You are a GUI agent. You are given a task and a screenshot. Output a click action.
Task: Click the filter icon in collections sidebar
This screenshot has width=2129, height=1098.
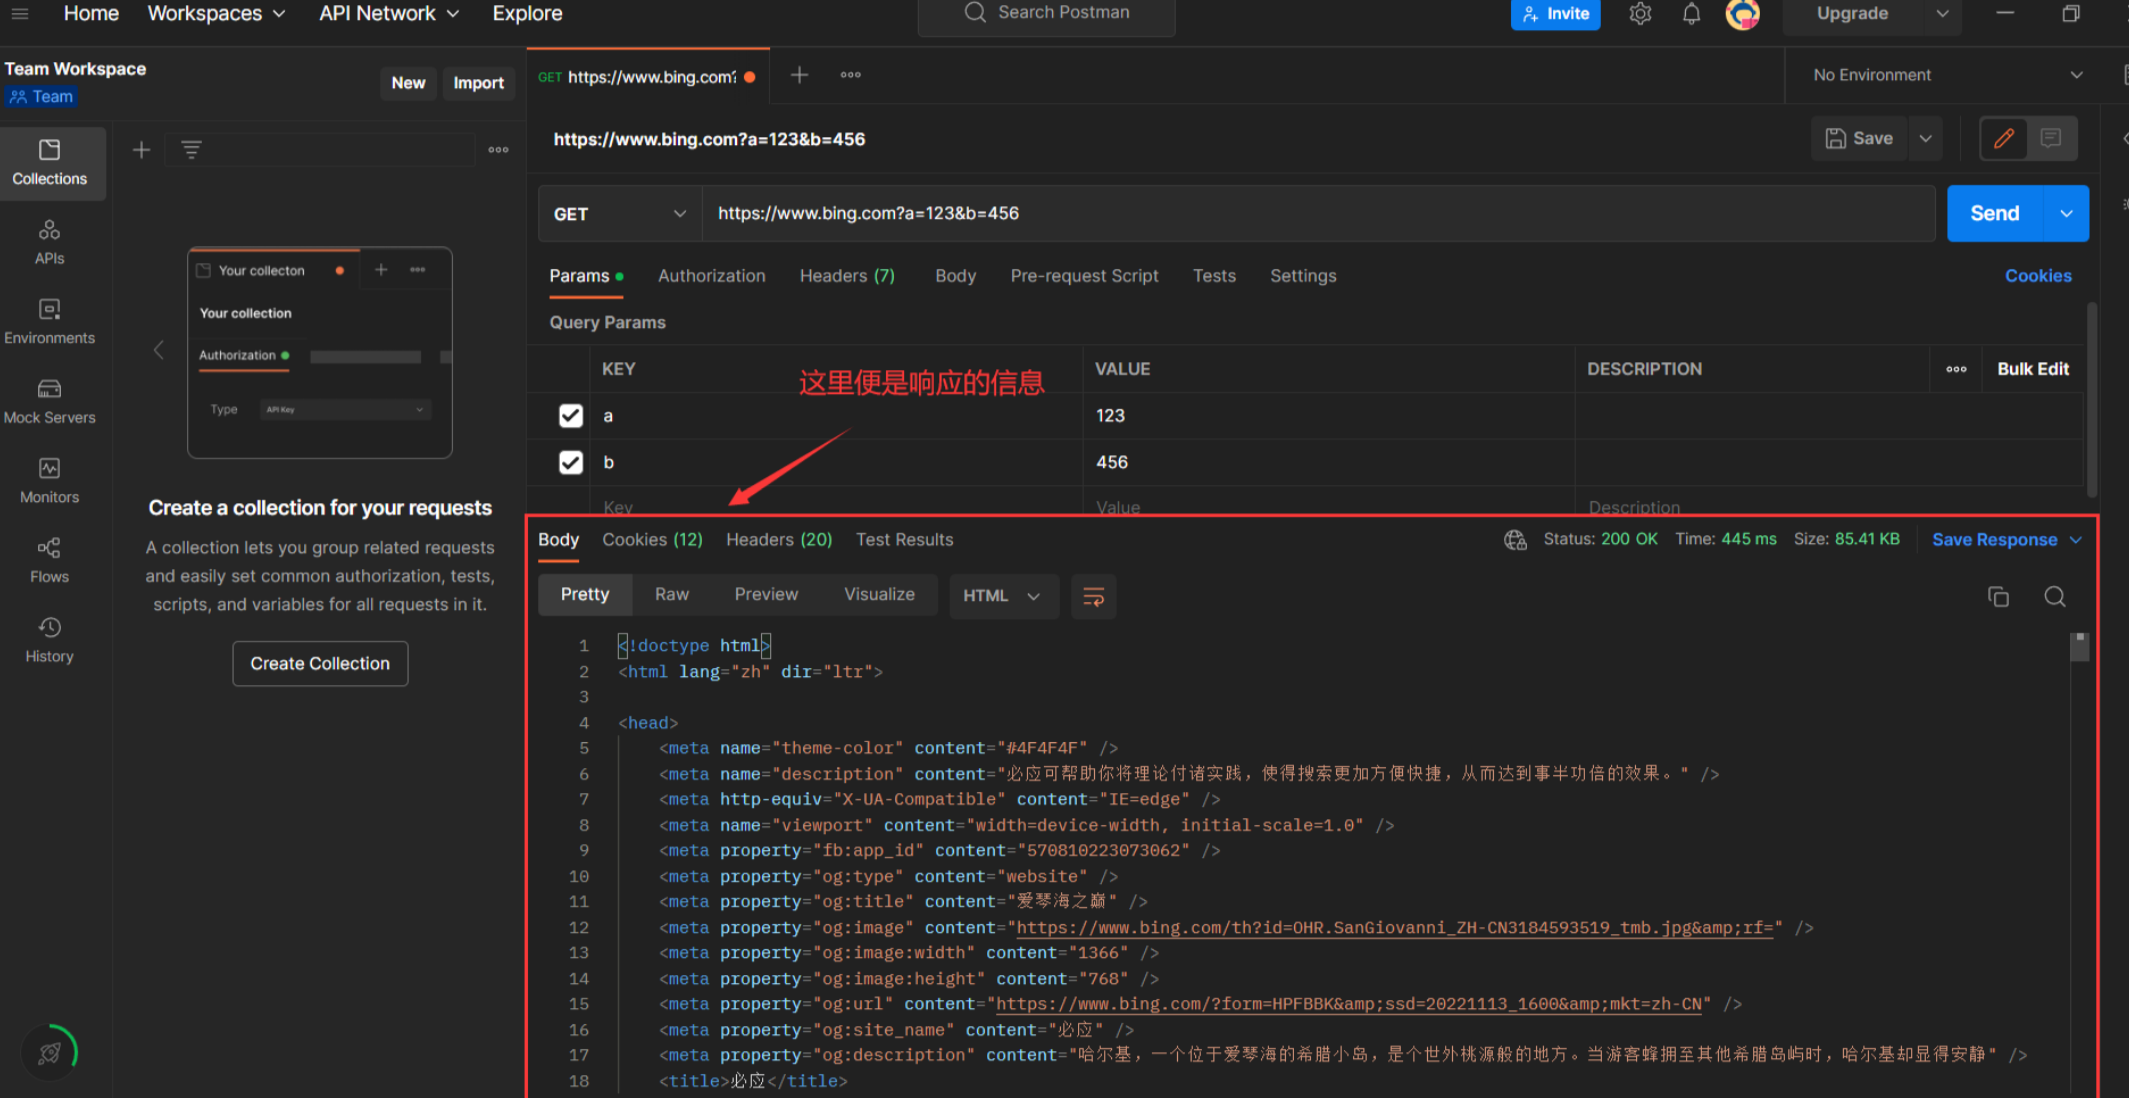[191, 150]
